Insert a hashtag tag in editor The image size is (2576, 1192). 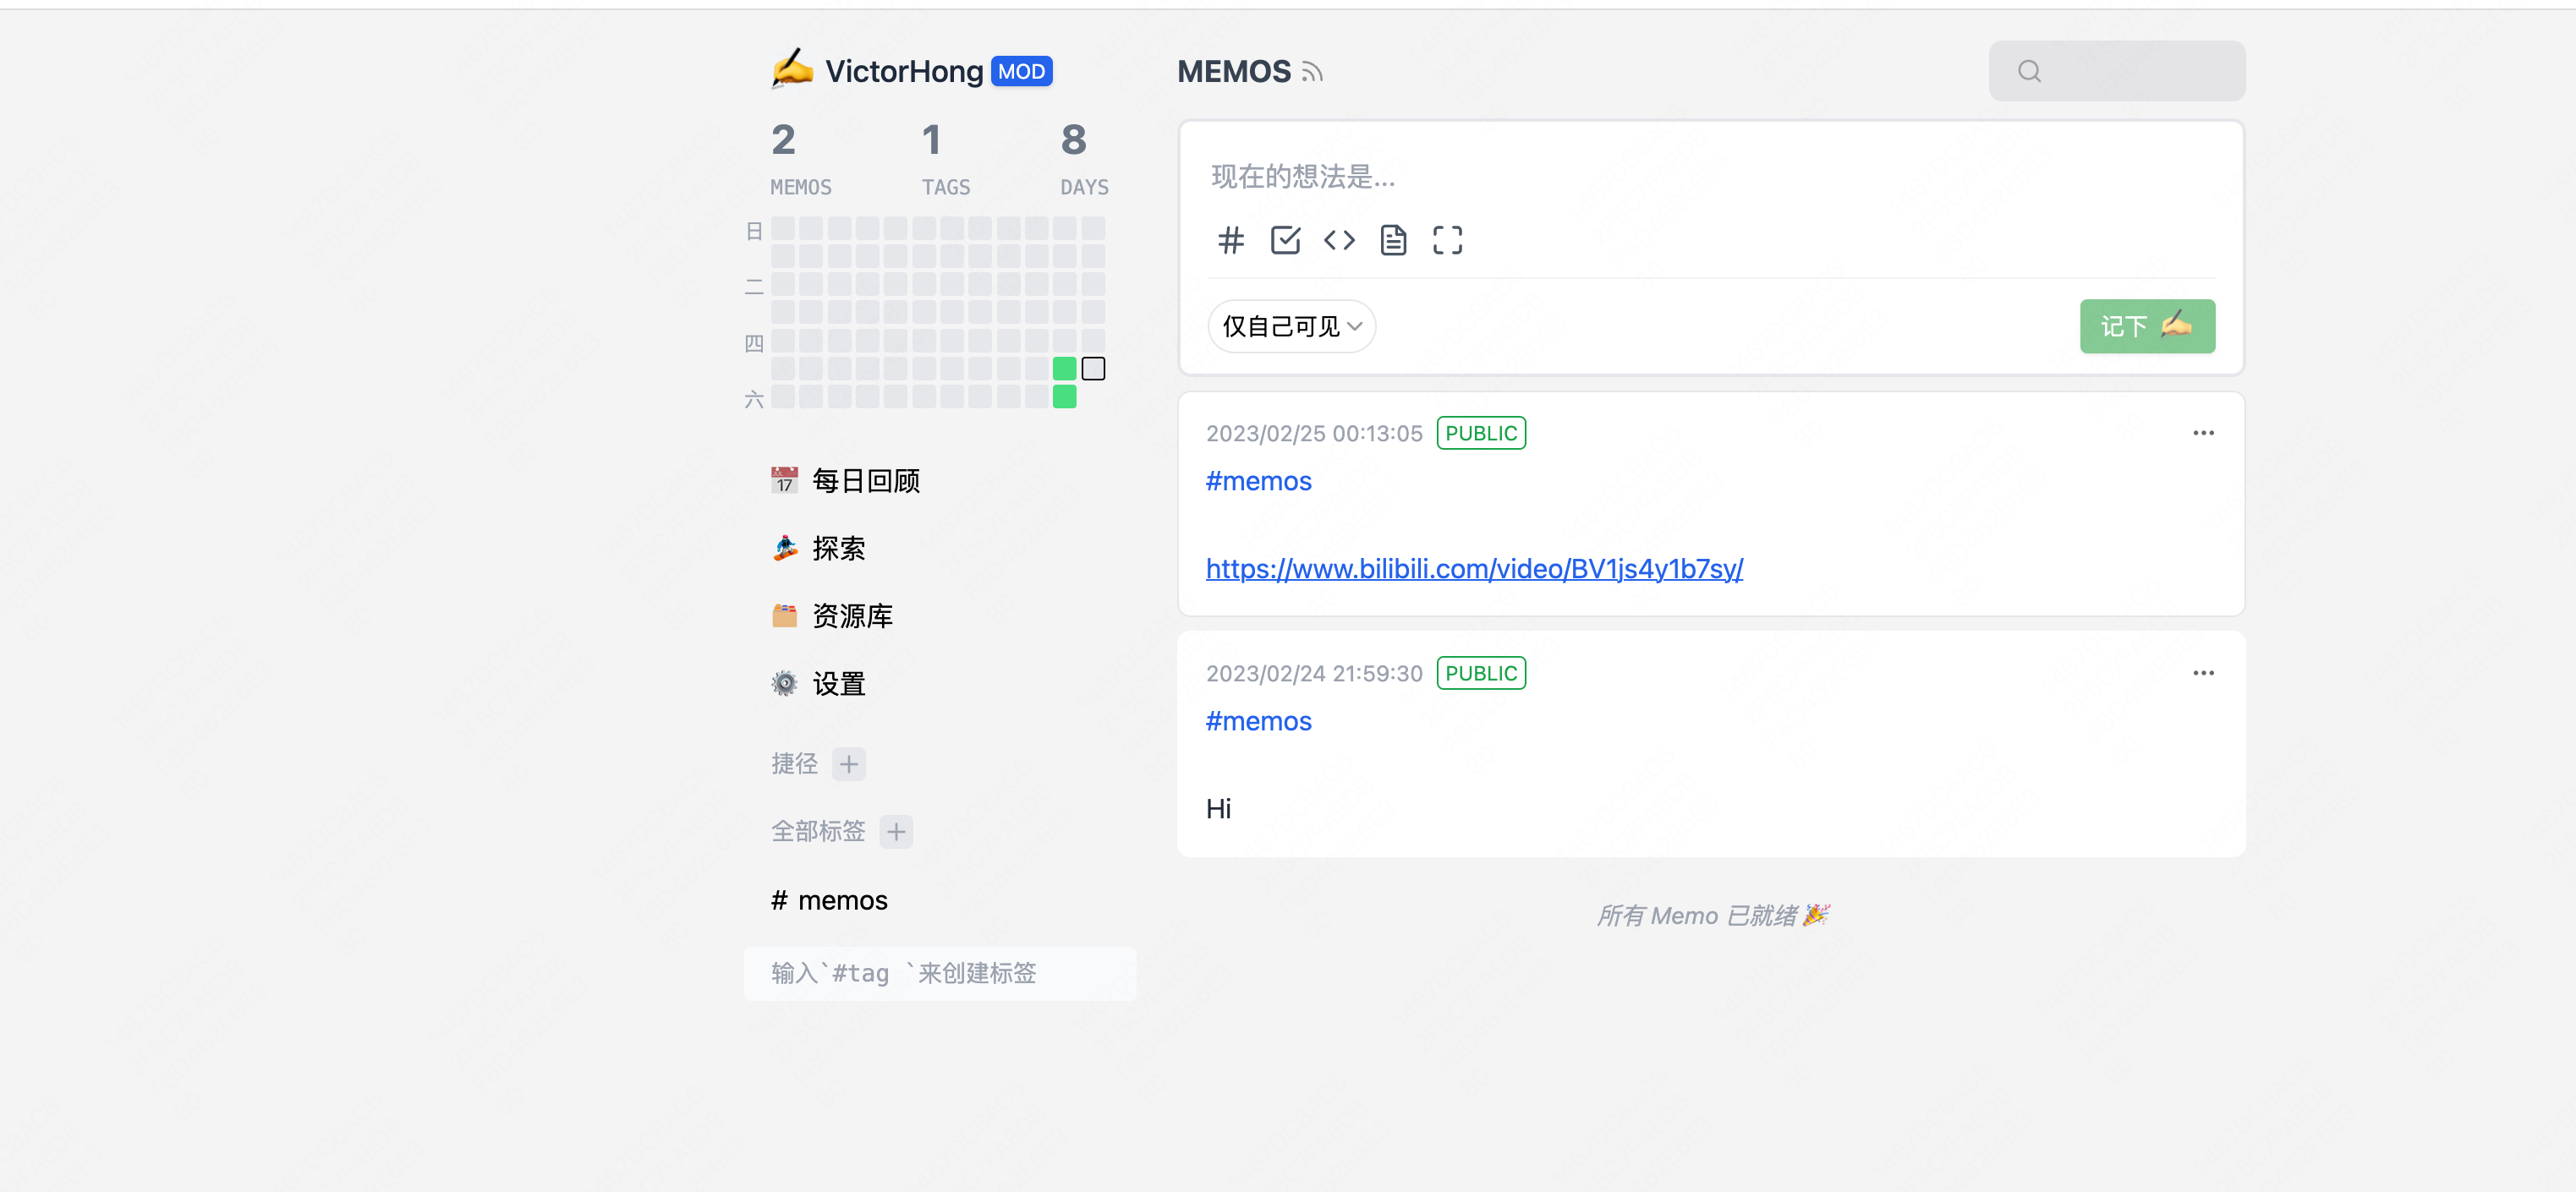click(x=1231, y=240)
